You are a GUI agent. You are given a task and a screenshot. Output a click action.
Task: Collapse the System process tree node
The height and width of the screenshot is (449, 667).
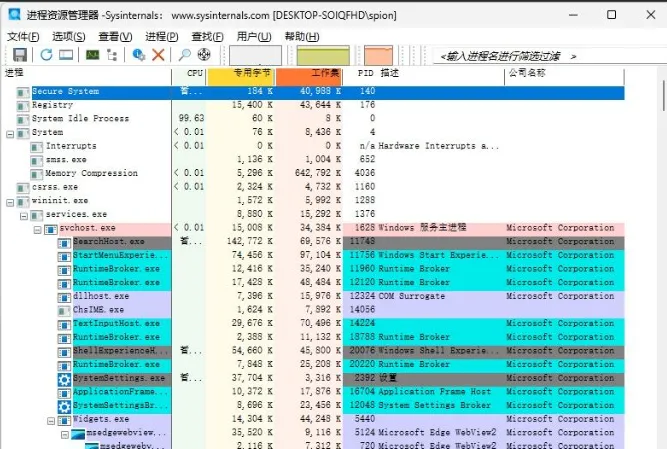pyautogui.click(x=10, y=134)
